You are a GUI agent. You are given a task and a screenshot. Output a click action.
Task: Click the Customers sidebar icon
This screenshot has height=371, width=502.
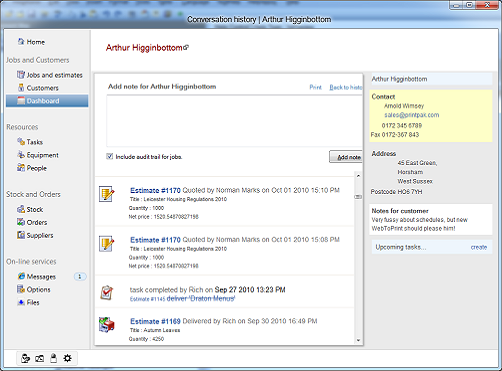21,88
